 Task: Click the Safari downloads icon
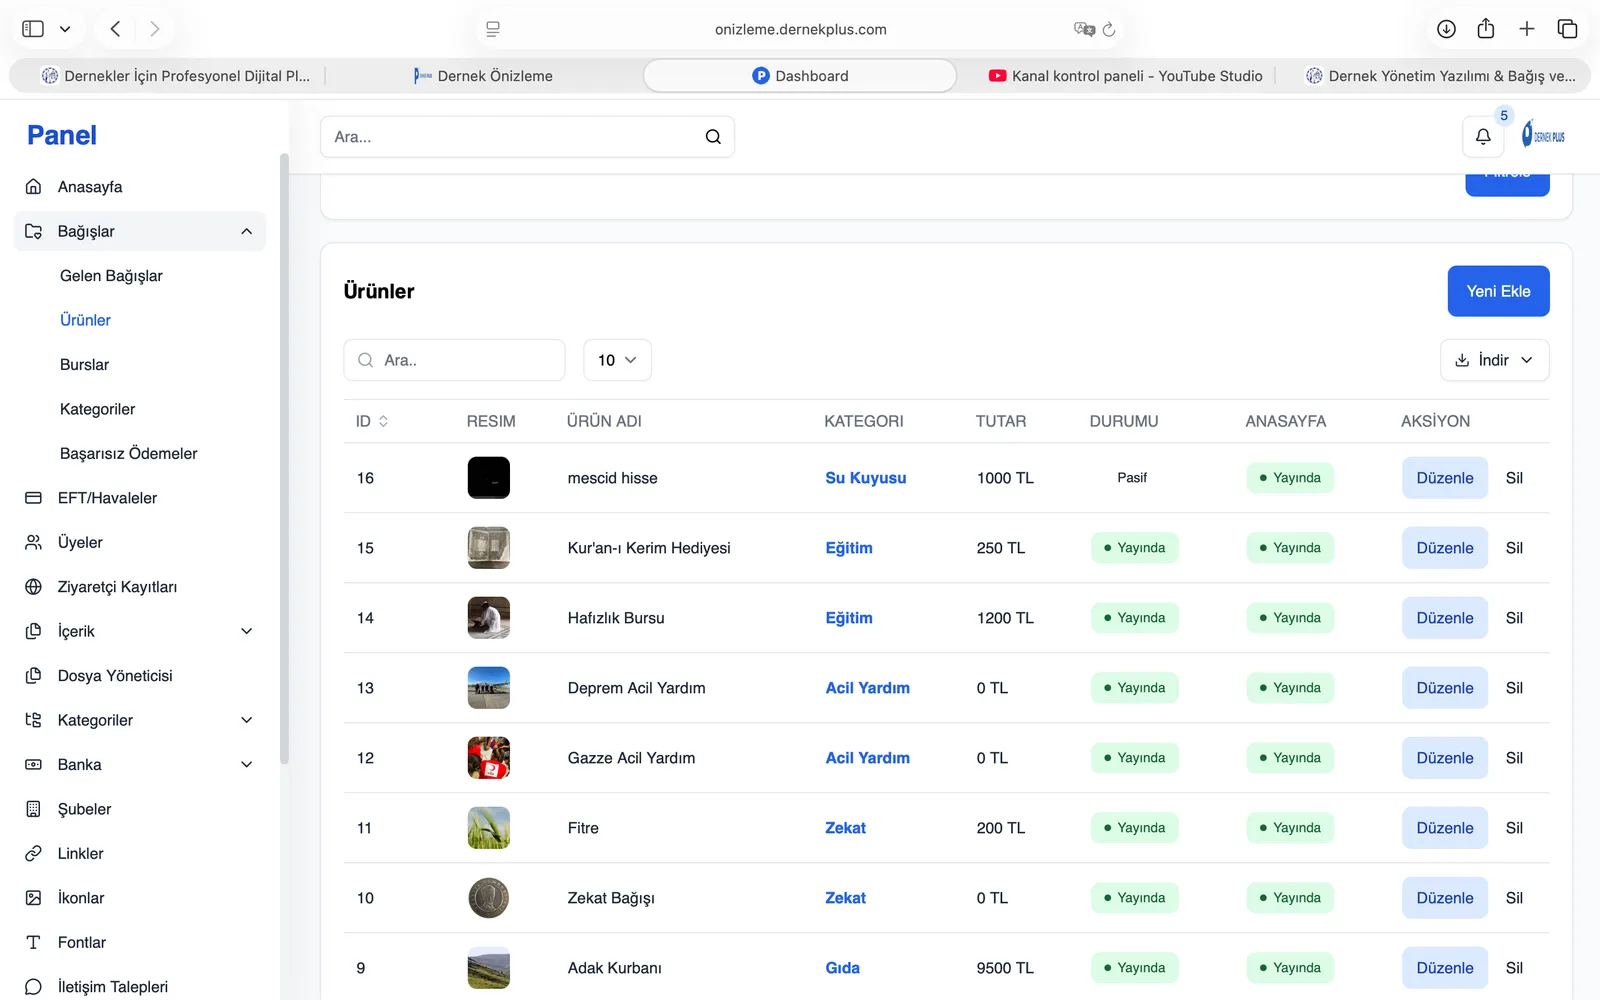point(1446,29)
